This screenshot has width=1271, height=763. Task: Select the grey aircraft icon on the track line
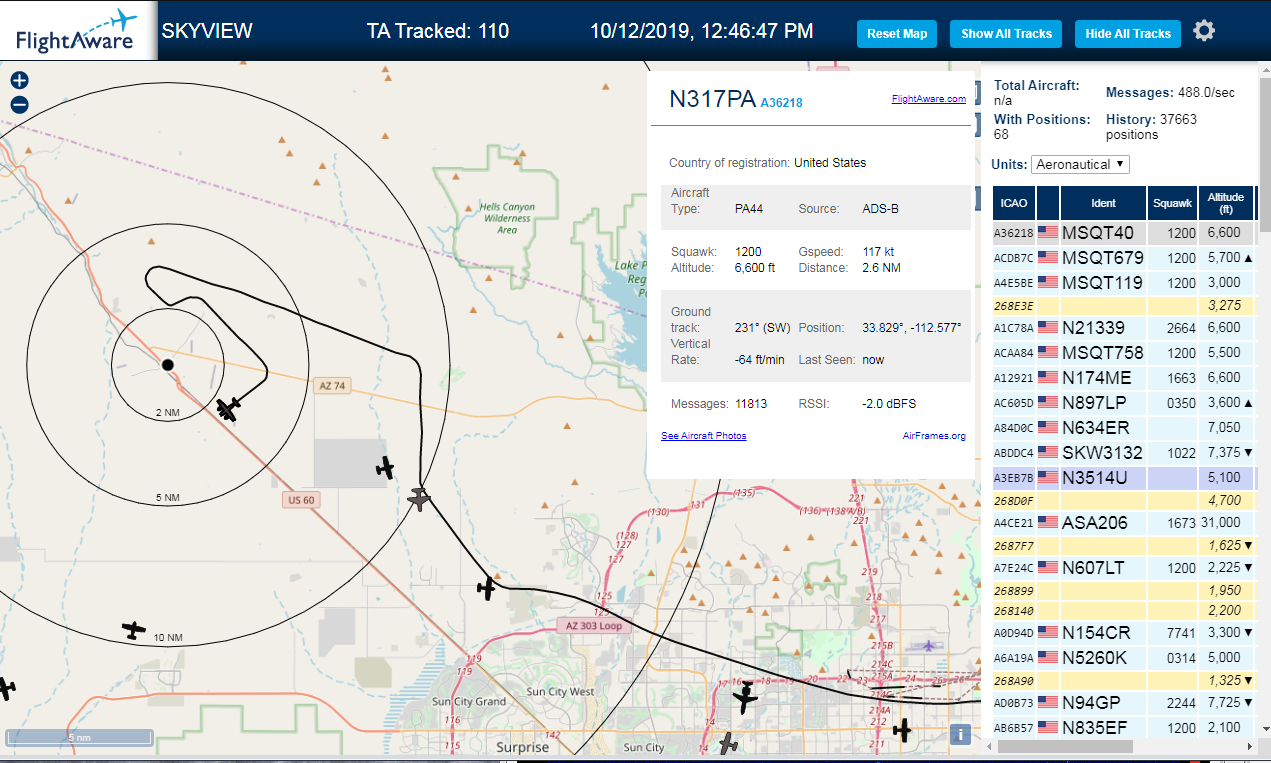click(419, 498)
